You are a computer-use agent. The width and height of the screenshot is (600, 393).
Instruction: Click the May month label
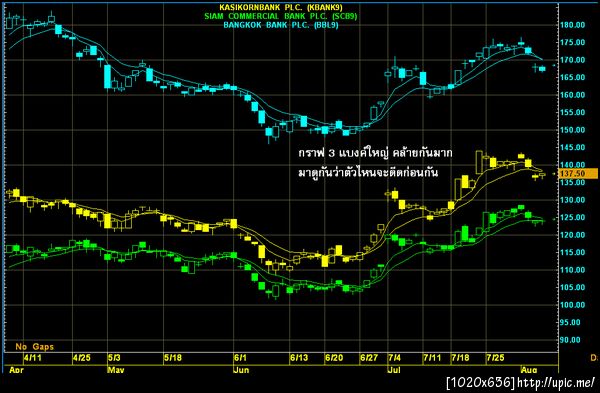[116, 370]
